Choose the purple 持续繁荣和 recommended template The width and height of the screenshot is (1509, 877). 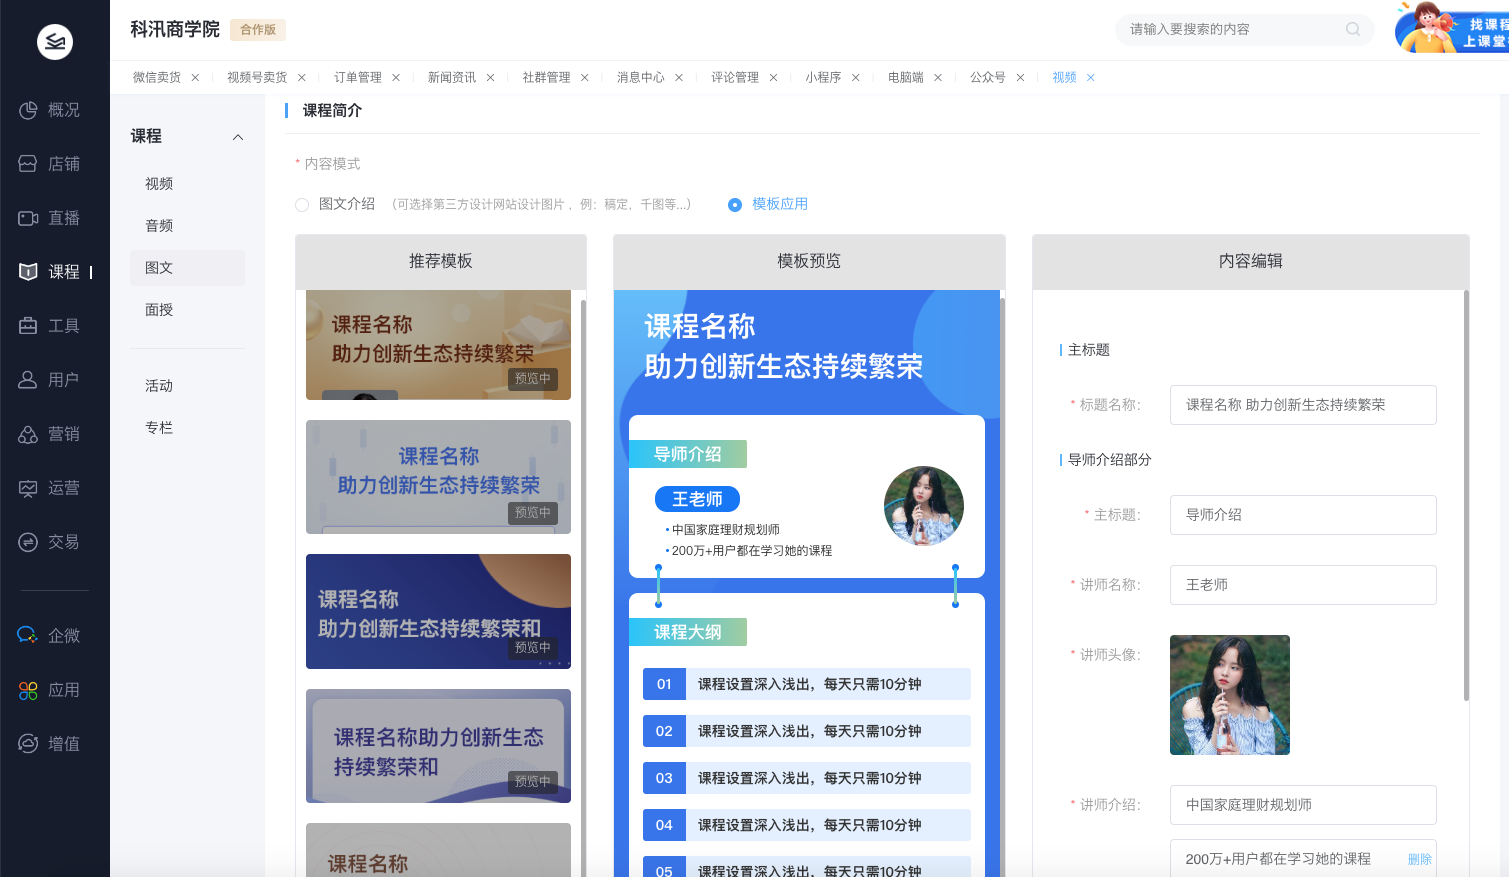438,746
